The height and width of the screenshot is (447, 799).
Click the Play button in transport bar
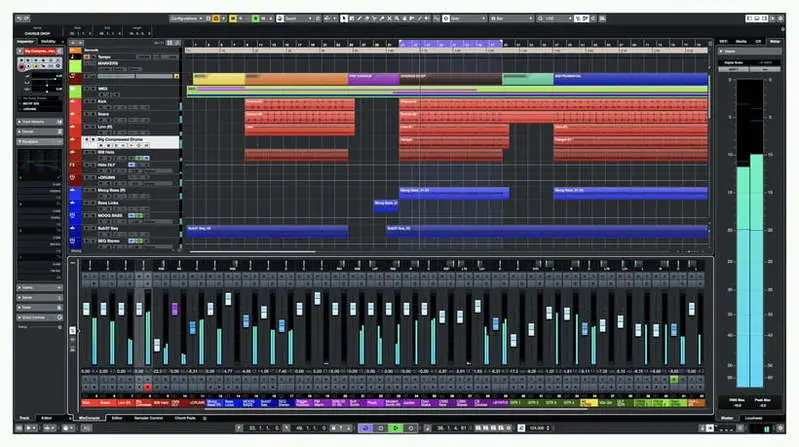pyautogui.click(x=396, y=428)
